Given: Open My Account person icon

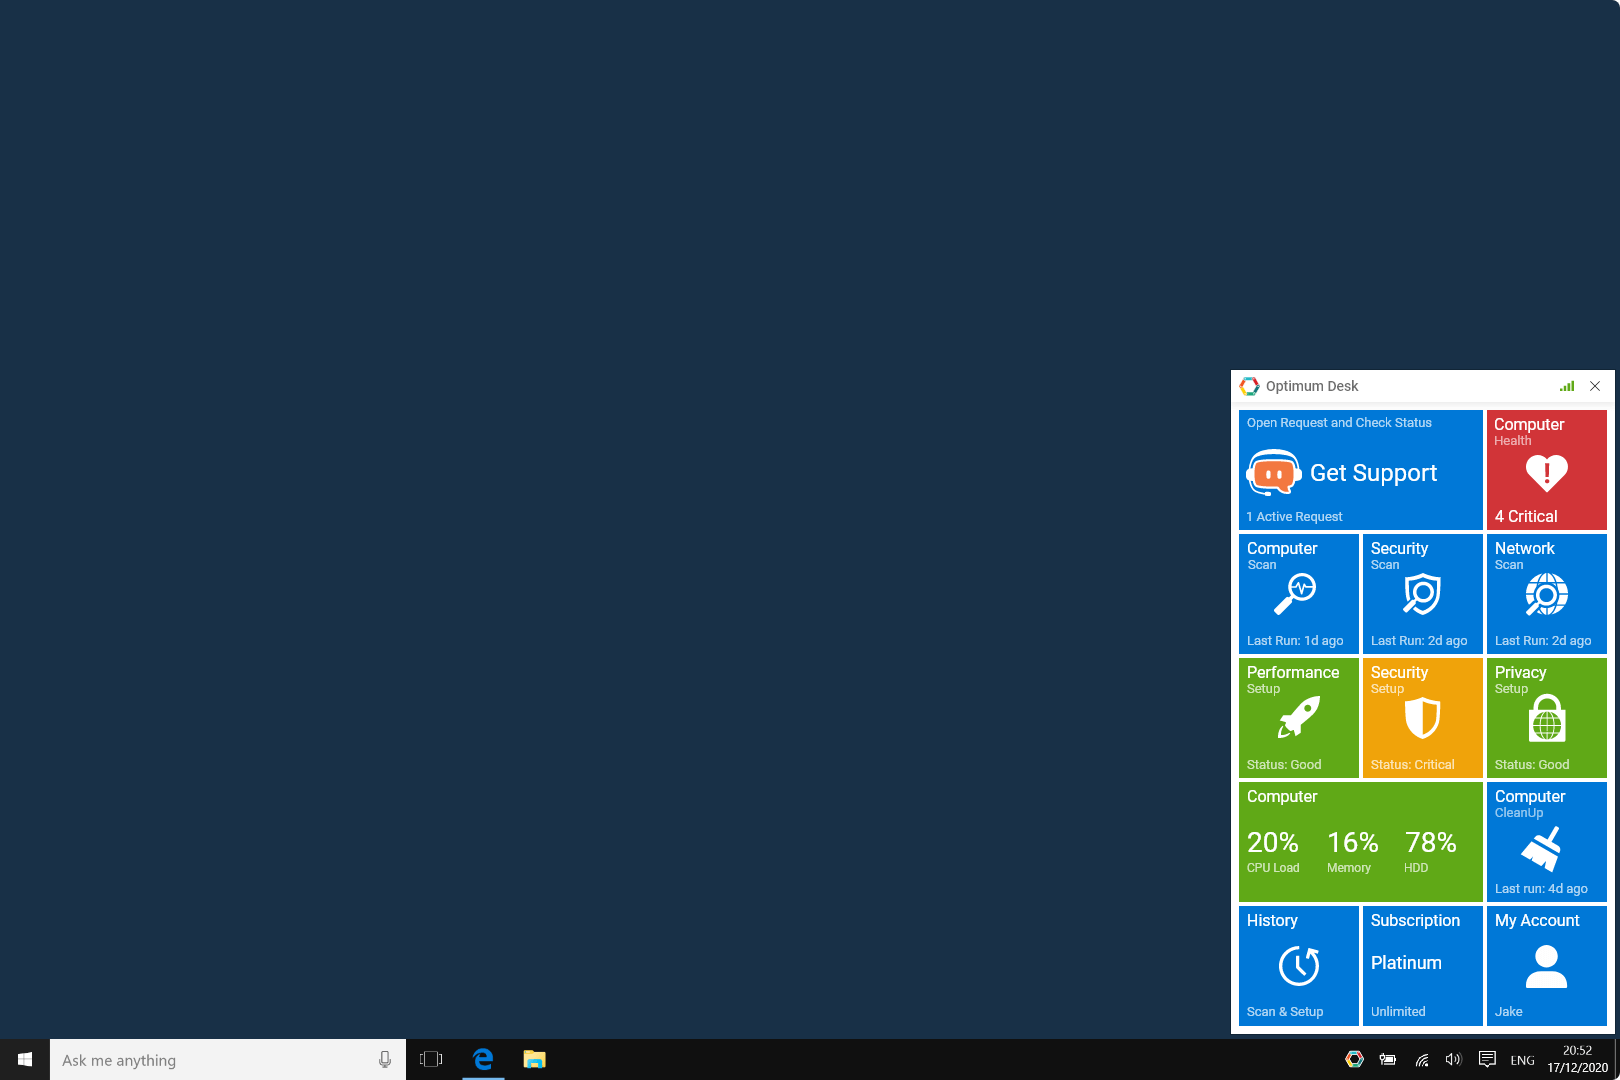Looking at the screenshot, I should point(1546,967).
